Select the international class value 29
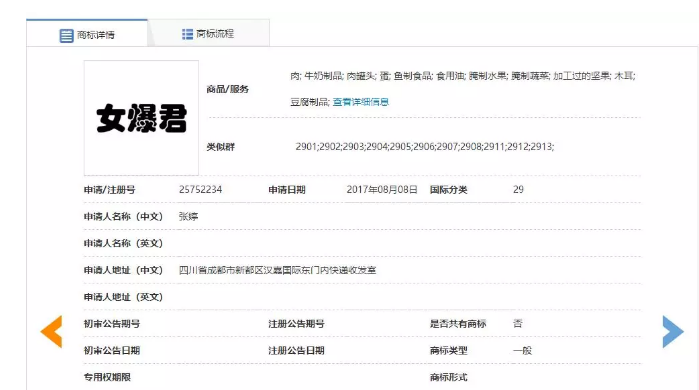This screenshot has height=390, width=699. [x=518, y=189]
